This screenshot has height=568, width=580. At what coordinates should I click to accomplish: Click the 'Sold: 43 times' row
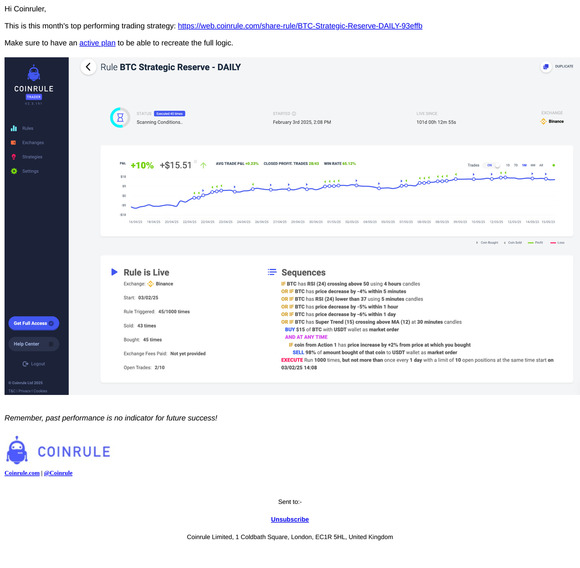click(x=140, y=326)
